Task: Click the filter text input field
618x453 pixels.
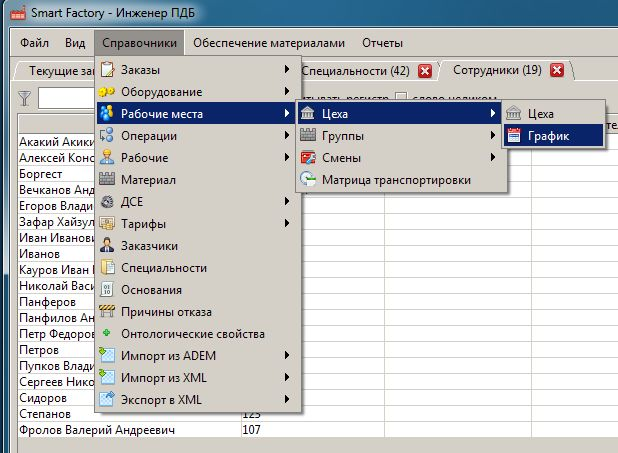Action: coord(66,98)
